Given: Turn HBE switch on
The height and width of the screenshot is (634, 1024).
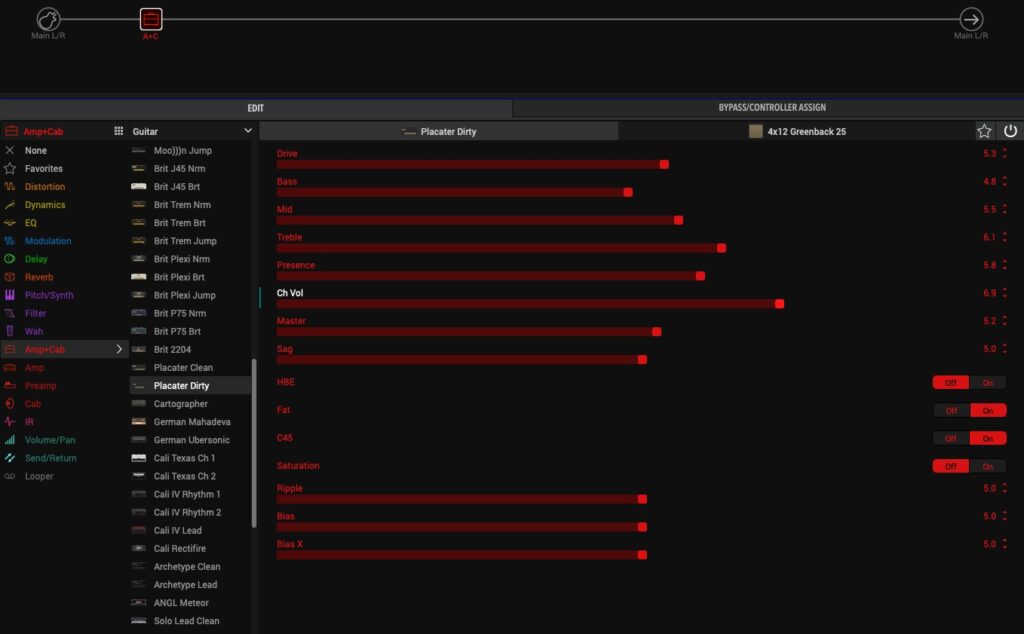Looking at the screenshot, I should pyautogui.click(x=988, y=383).
